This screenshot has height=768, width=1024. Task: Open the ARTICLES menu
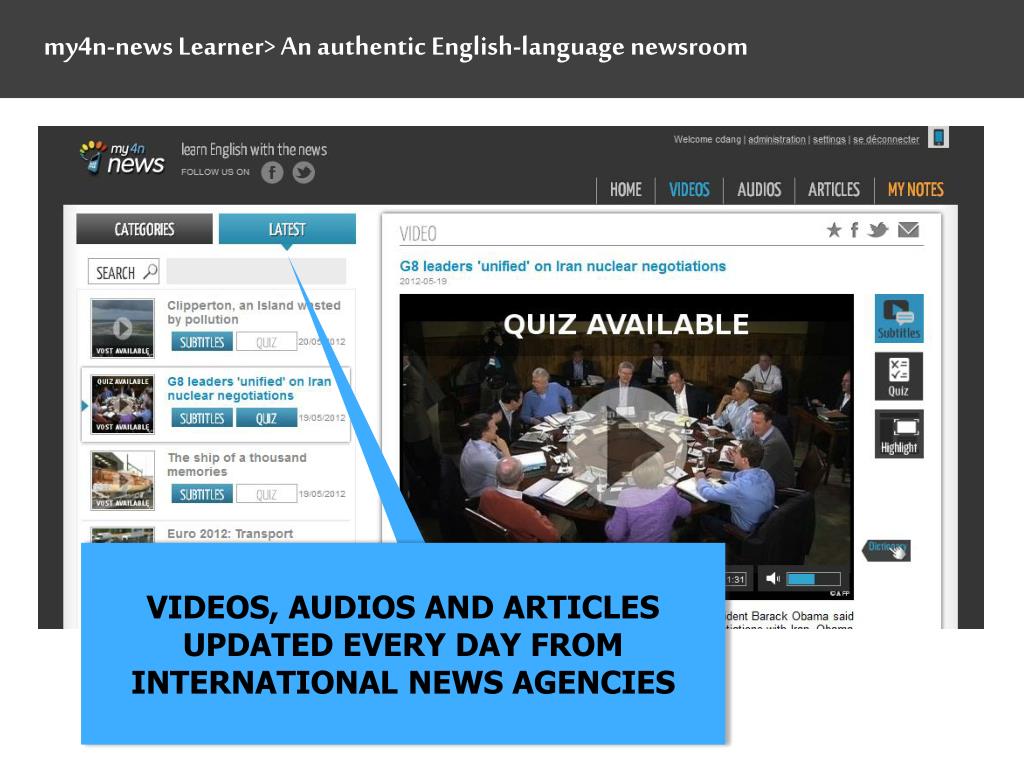click(x=834, y=190)
